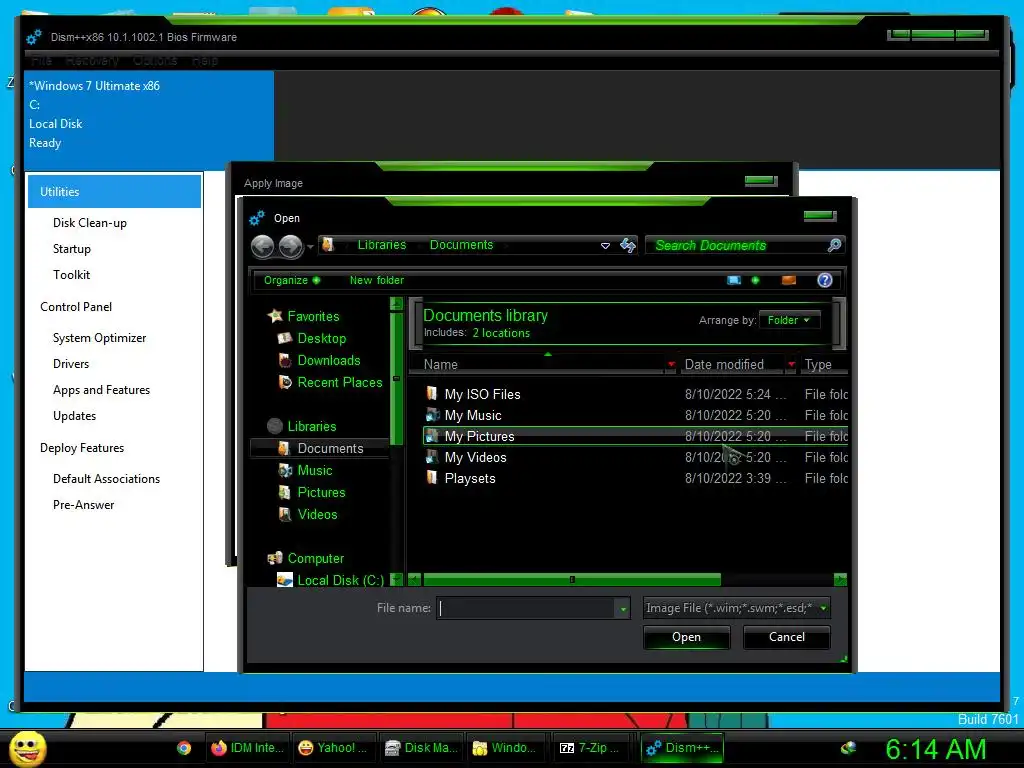Viewport: 1024px width, 768px height.
Task: Click the Forward navigation arrow
Action: [291, 246]
